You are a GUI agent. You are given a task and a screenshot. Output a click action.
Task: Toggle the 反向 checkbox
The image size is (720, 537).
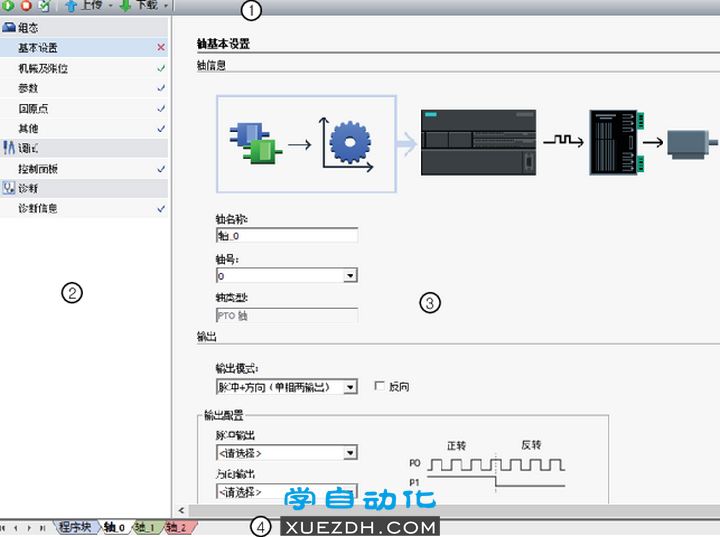pos(380,386)
